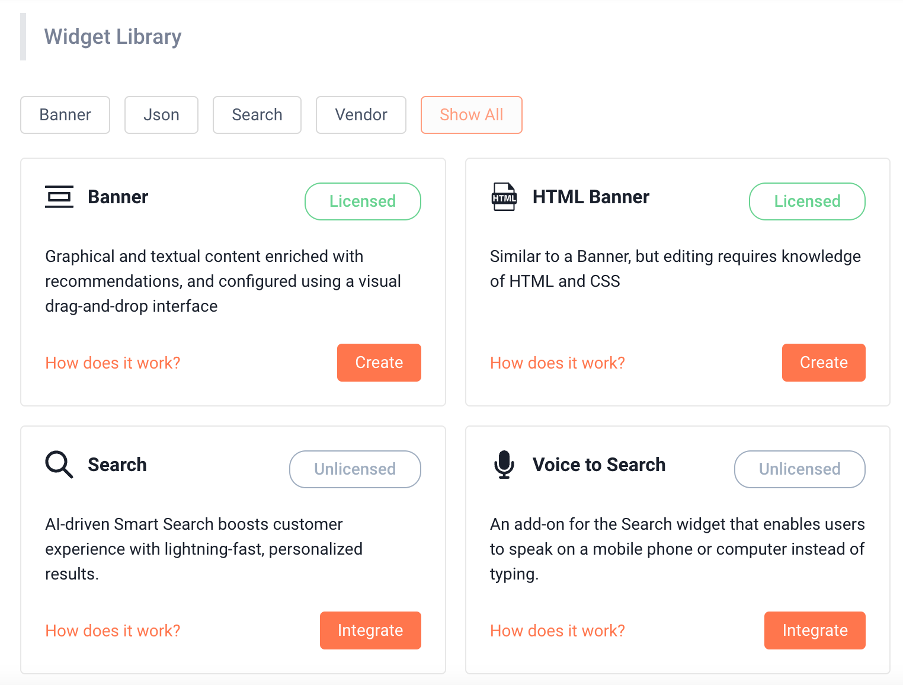
Task: Click Integrate on the Search widget
Action: coord(370,630)
